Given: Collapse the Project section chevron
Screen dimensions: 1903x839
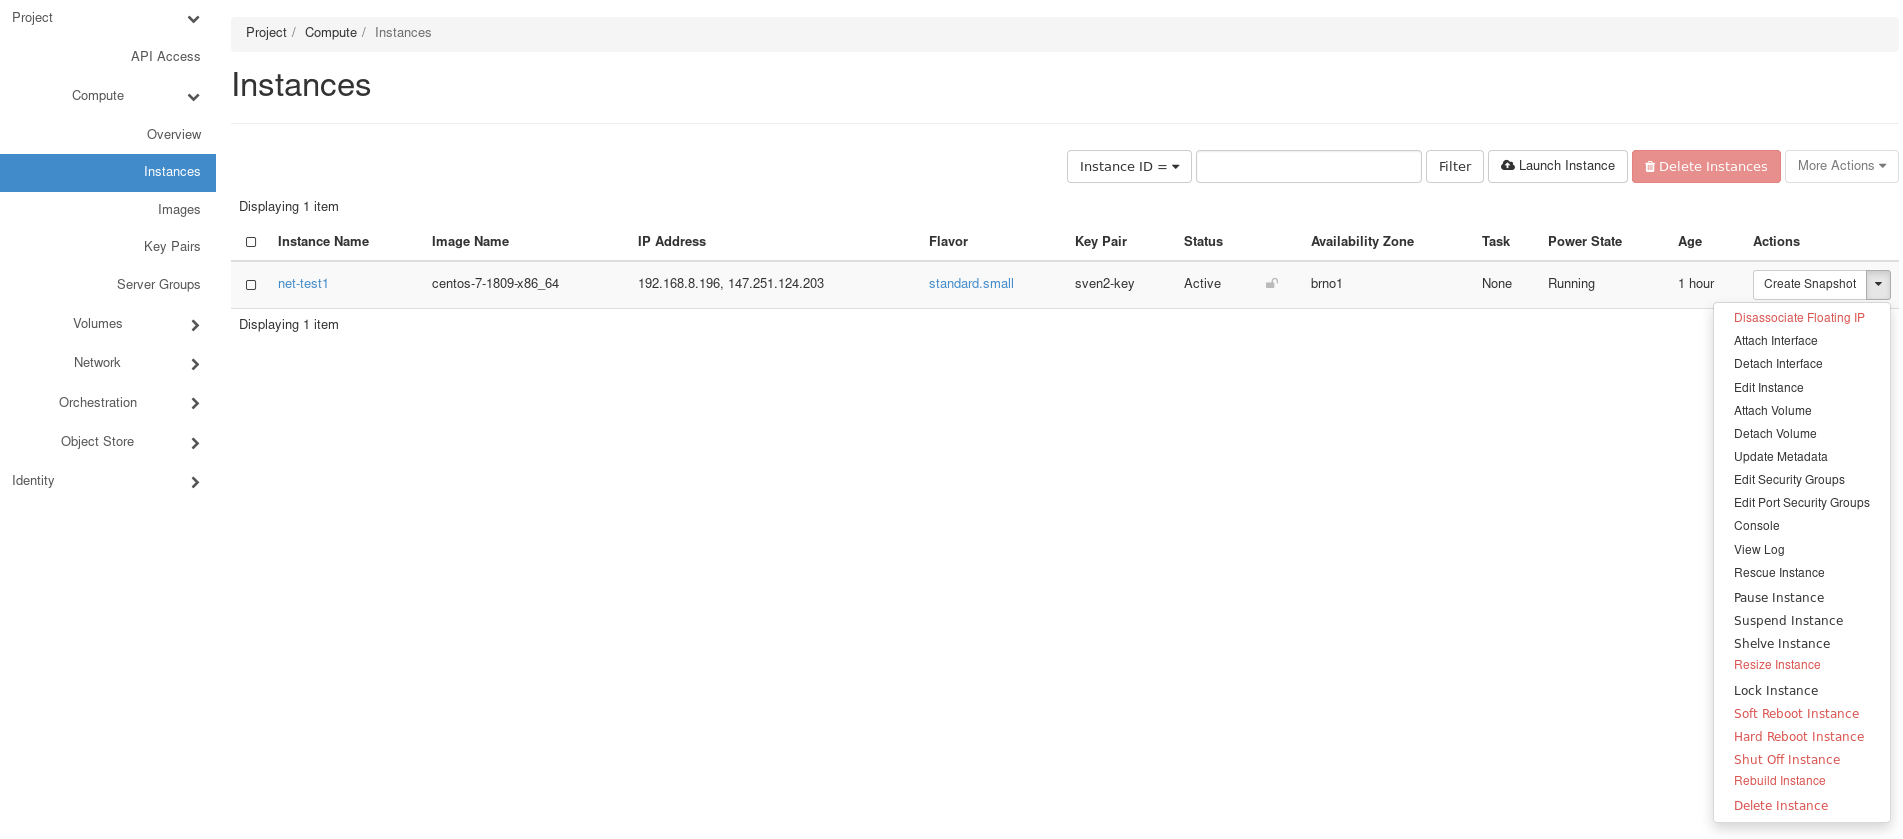Looking at the screenshot, I should (x=193, y=19).
